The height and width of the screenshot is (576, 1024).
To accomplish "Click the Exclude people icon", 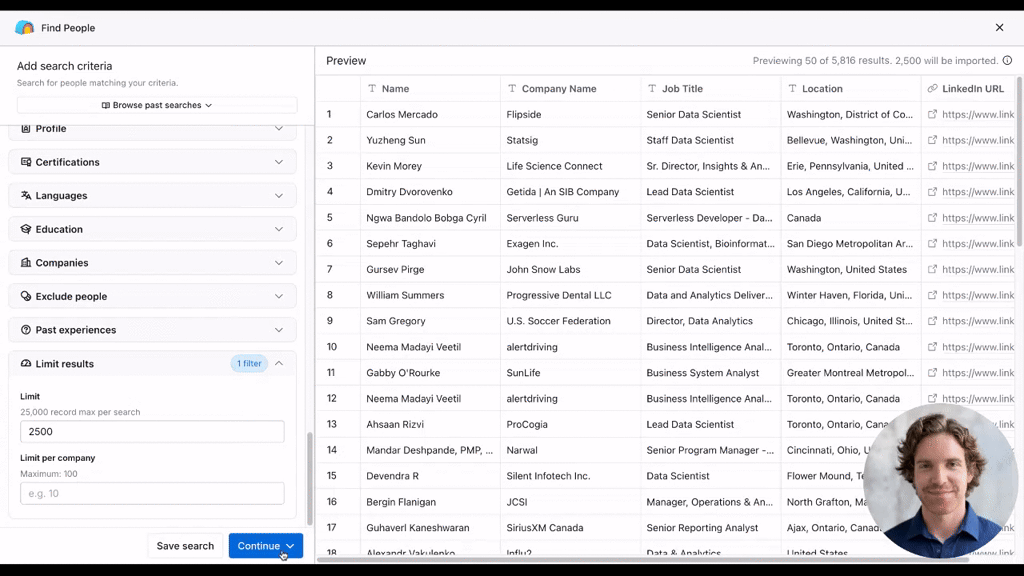I will 26,297.
